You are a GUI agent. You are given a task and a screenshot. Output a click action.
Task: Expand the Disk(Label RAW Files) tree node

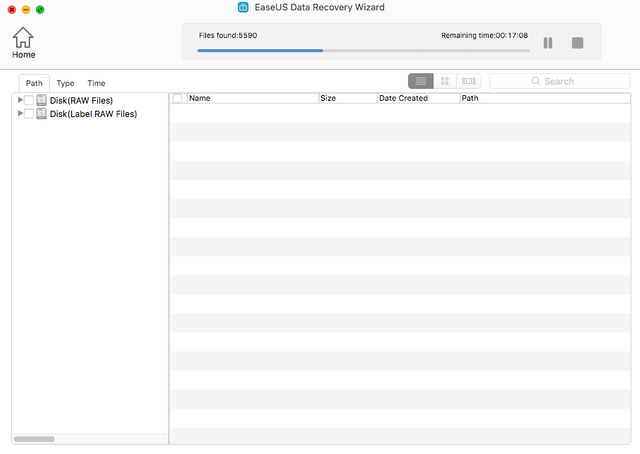coord(20,113)
